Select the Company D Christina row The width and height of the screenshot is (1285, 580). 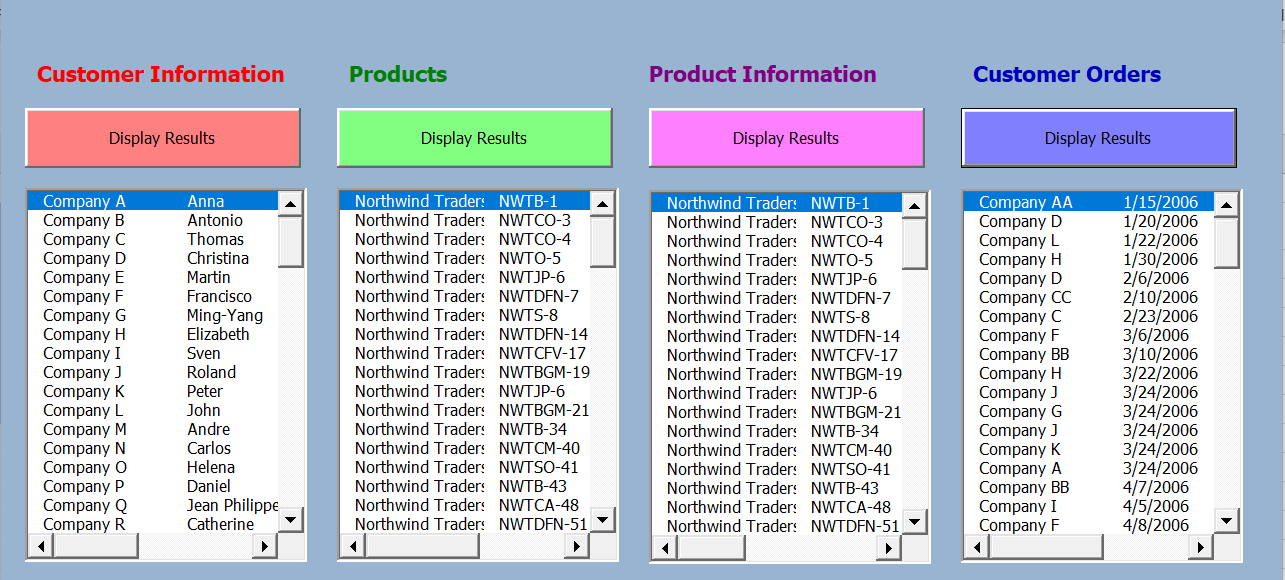point(154,258)
